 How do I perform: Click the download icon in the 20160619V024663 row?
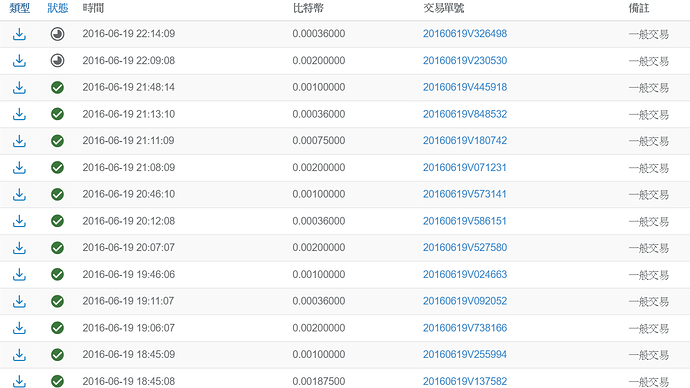pos(19,275)
